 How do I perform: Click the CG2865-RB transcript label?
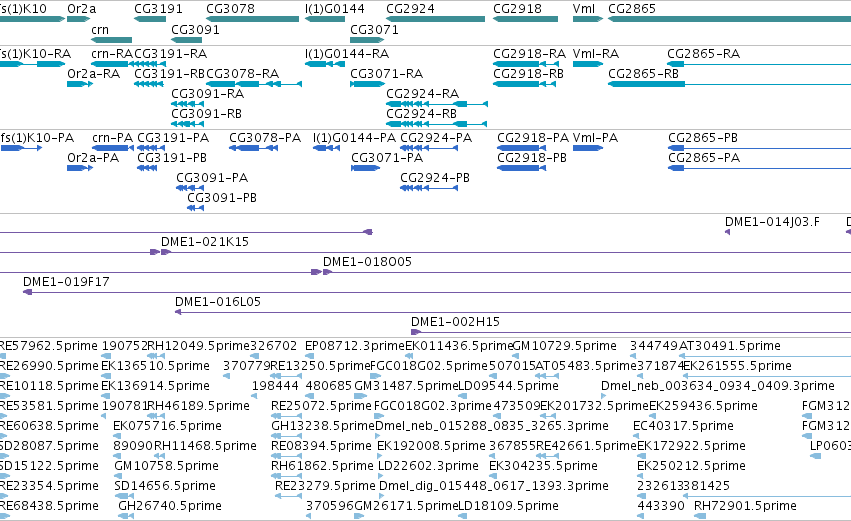643,74
